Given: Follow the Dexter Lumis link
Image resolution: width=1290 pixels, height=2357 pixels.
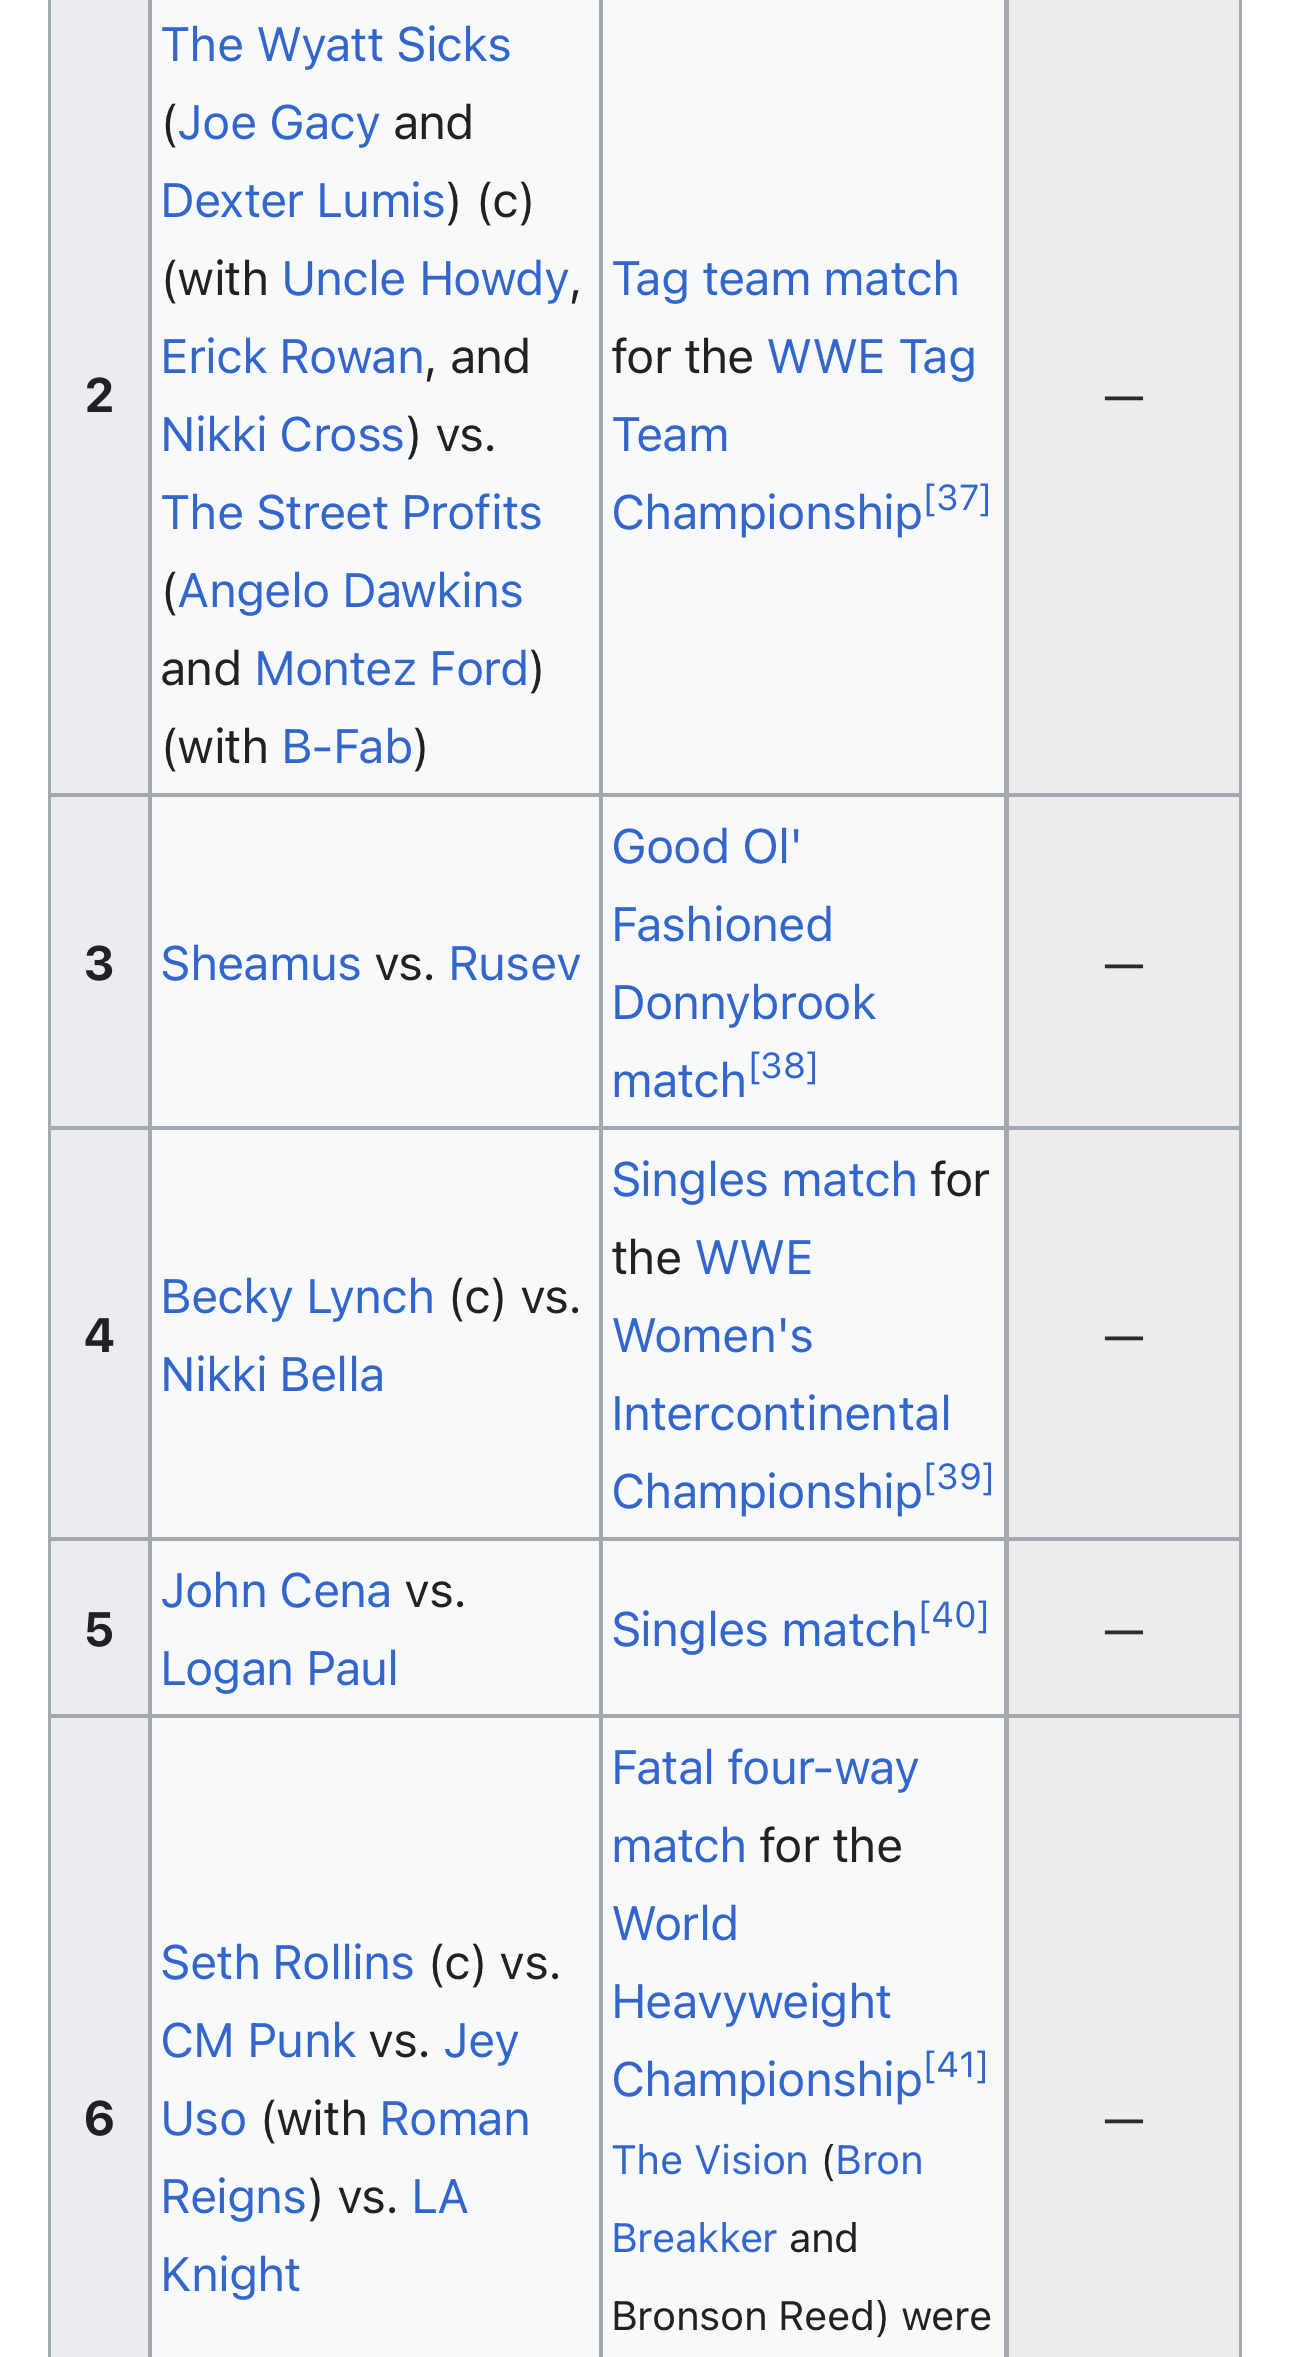Looking at the screenshot, I should [304, 201].
